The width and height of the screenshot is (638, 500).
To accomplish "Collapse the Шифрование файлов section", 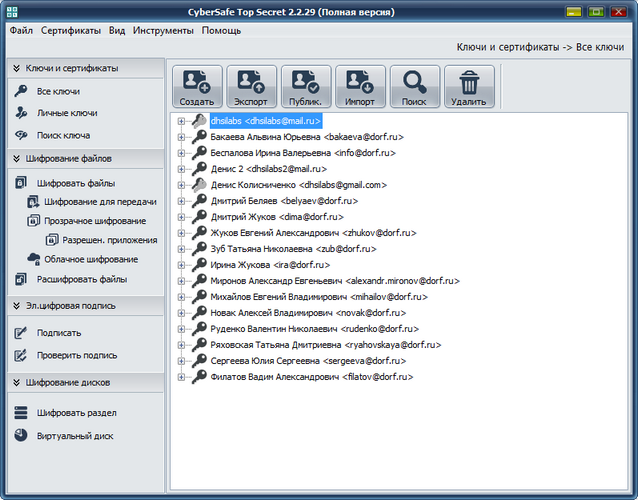I will click(x=16, y=158).
